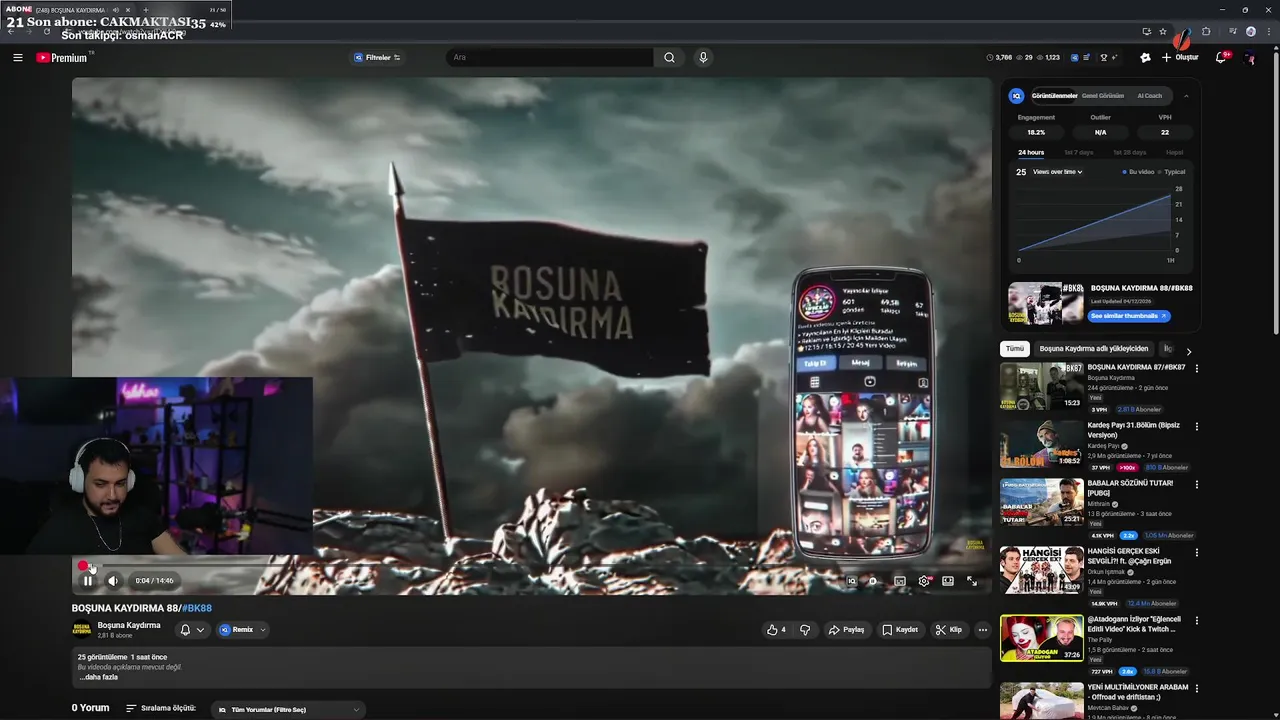Toggle the Bu video chart legend
Screen dimensions: 1280x720
(1138, 172)
